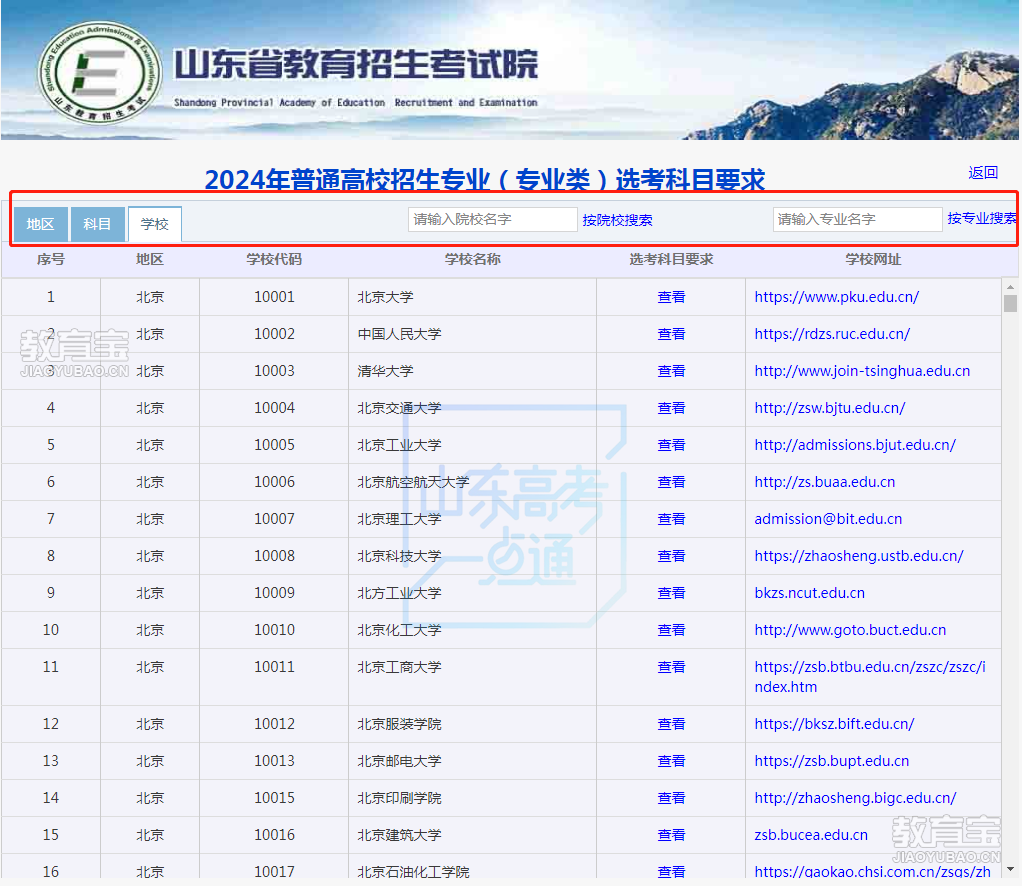Screen dimensions: 1022x886
Task: Open 查看 for 北京航空航天大学
Action: point(671,482)
